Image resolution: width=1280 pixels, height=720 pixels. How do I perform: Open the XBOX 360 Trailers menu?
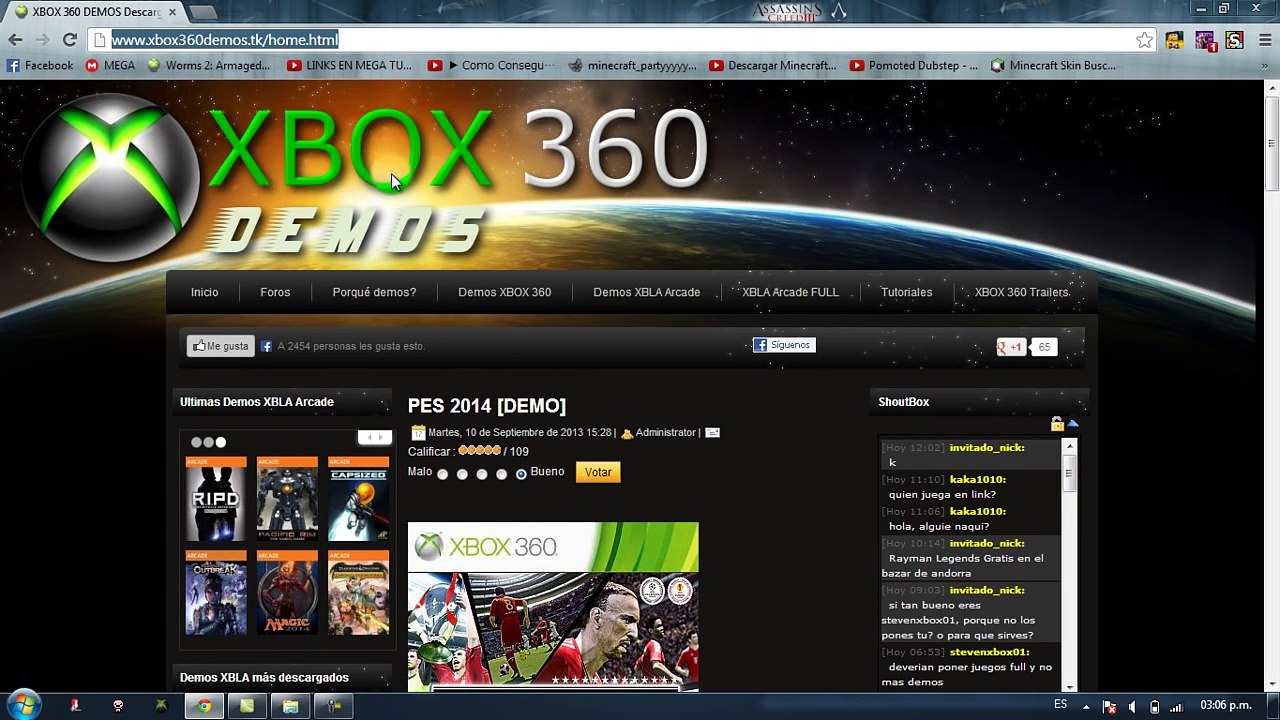(x=1021, y=292)
